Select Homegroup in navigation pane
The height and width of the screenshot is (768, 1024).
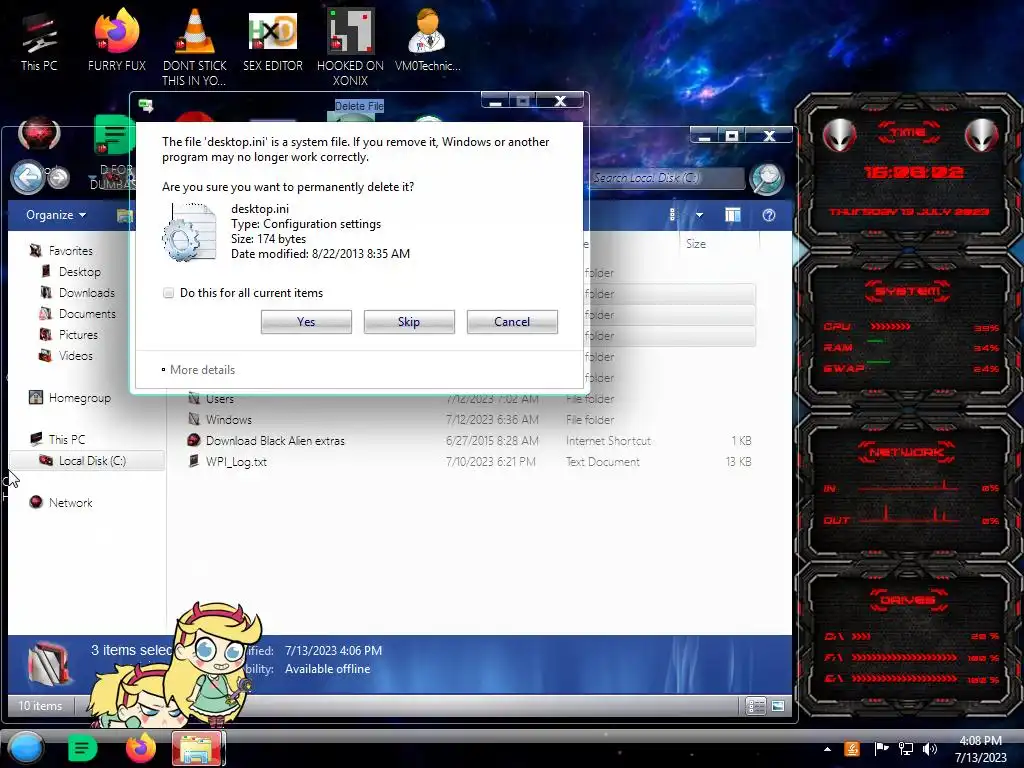[79, 398]
